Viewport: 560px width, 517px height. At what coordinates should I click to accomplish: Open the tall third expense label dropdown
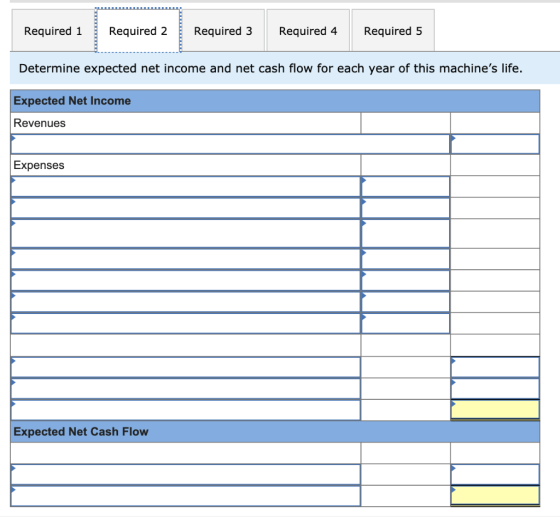[x=185, y=234]
